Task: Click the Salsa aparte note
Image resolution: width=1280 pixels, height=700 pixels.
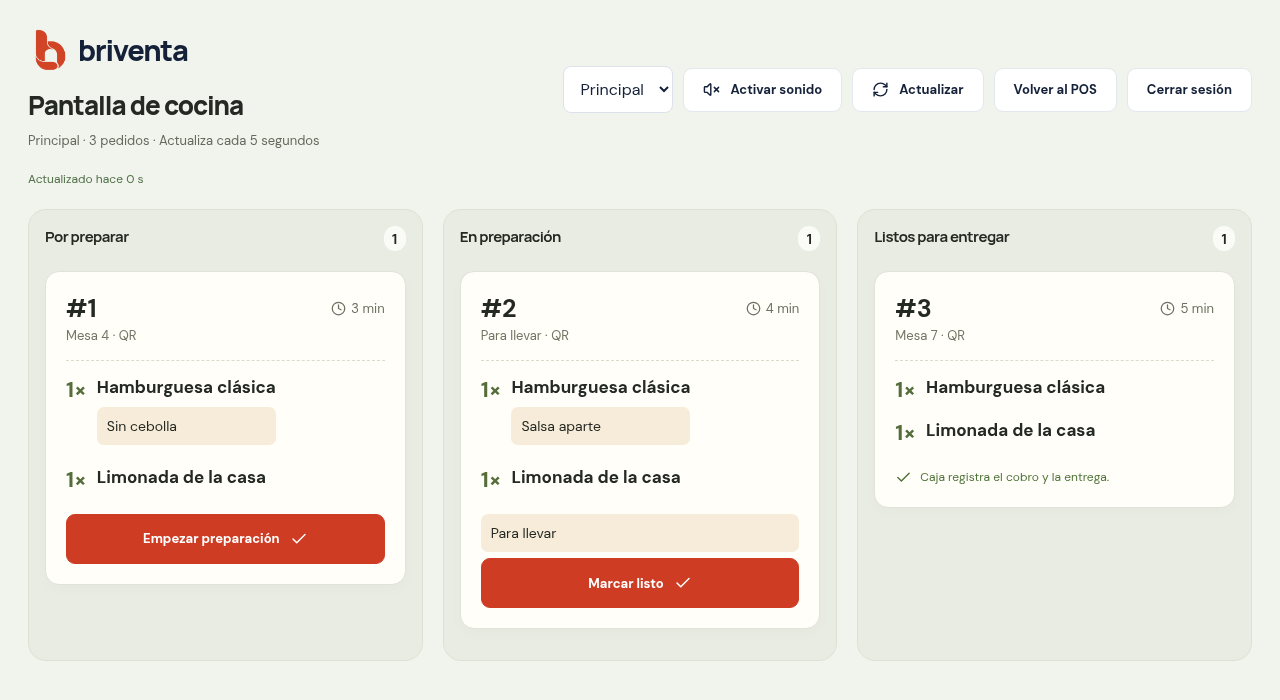Action: (x=600, y=426)
